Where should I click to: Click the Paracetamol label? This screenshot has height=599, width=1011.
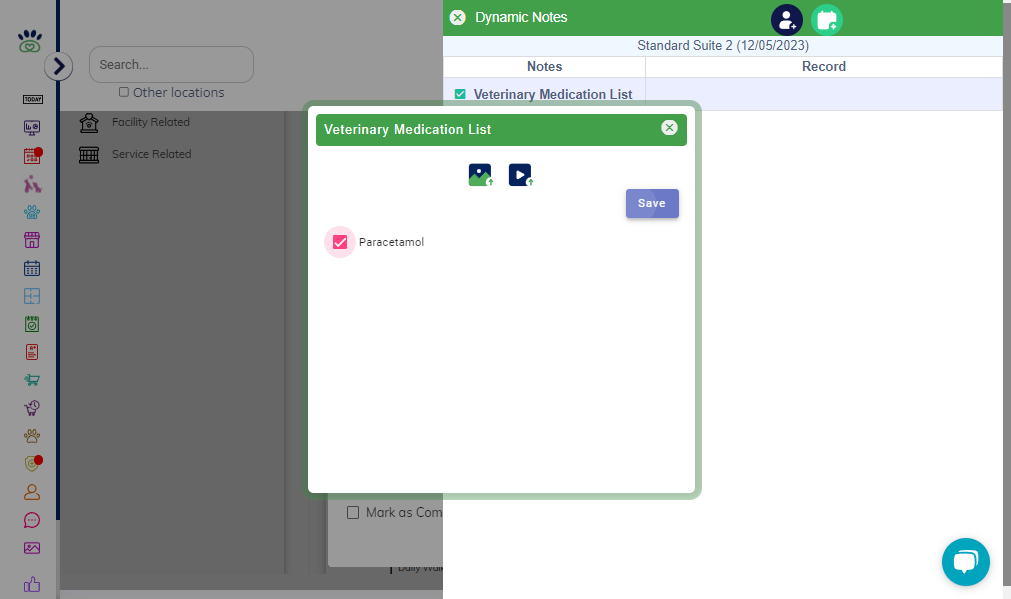click(391, 242)
